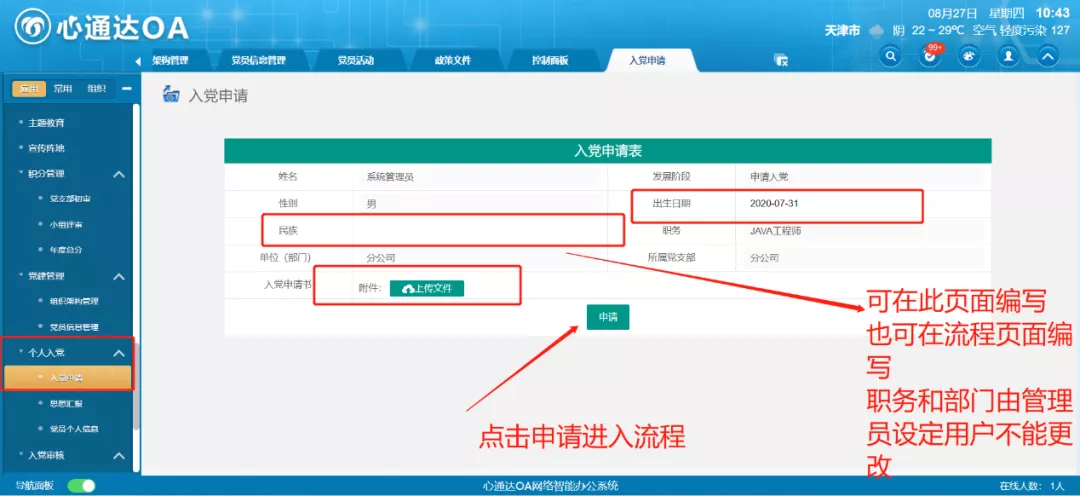Click the search magnifier icon in header
This screenshot has width=1080, height=496.
coord(891,57)
